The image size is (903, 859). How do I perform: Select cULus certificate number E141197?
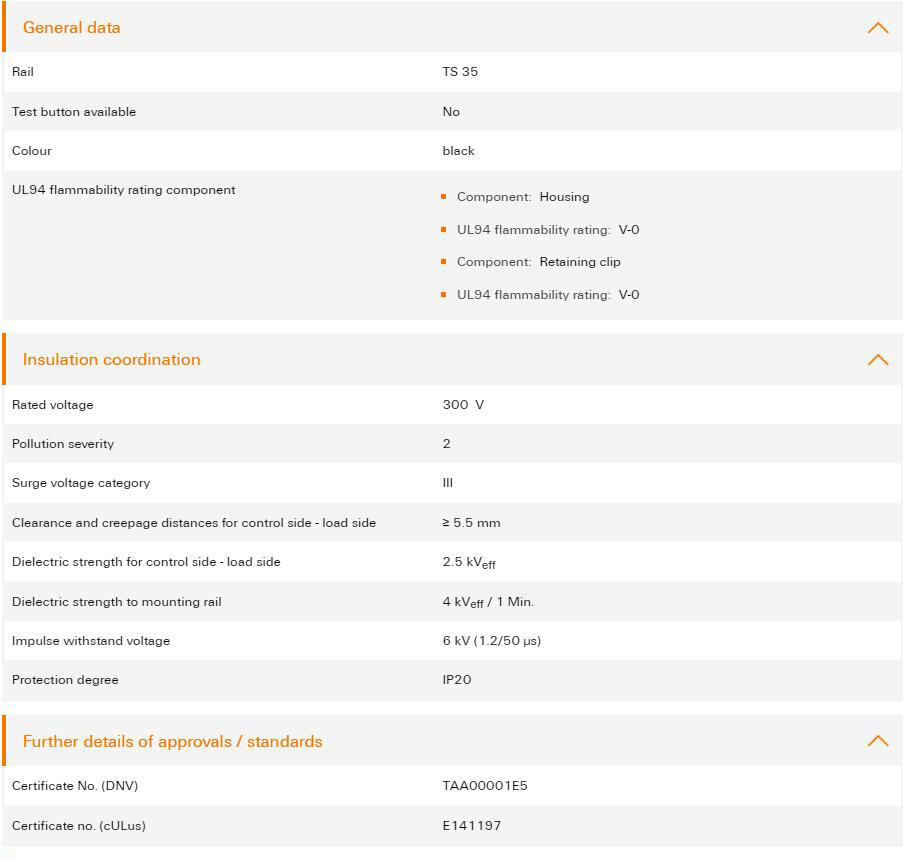coord(472,826)
